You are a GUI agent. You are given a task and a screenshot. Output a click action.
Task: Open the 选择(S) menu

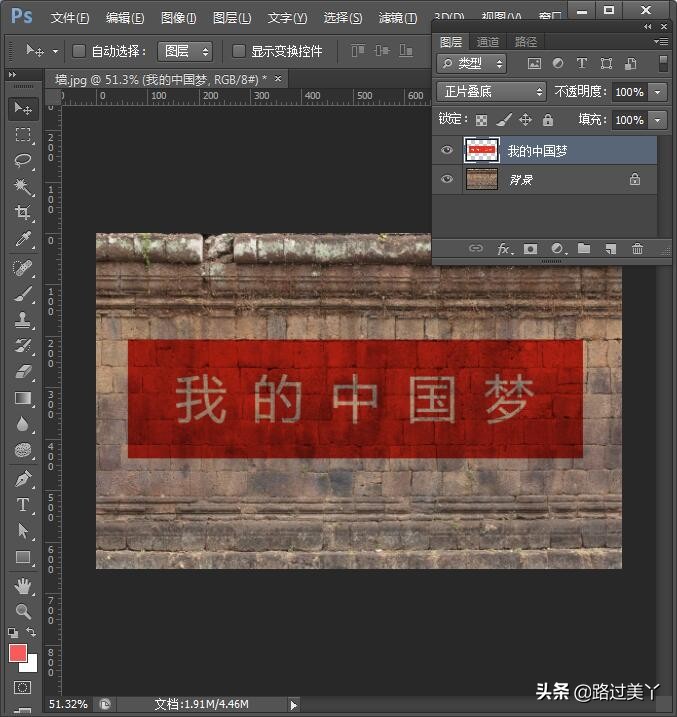tap(343, 18)
